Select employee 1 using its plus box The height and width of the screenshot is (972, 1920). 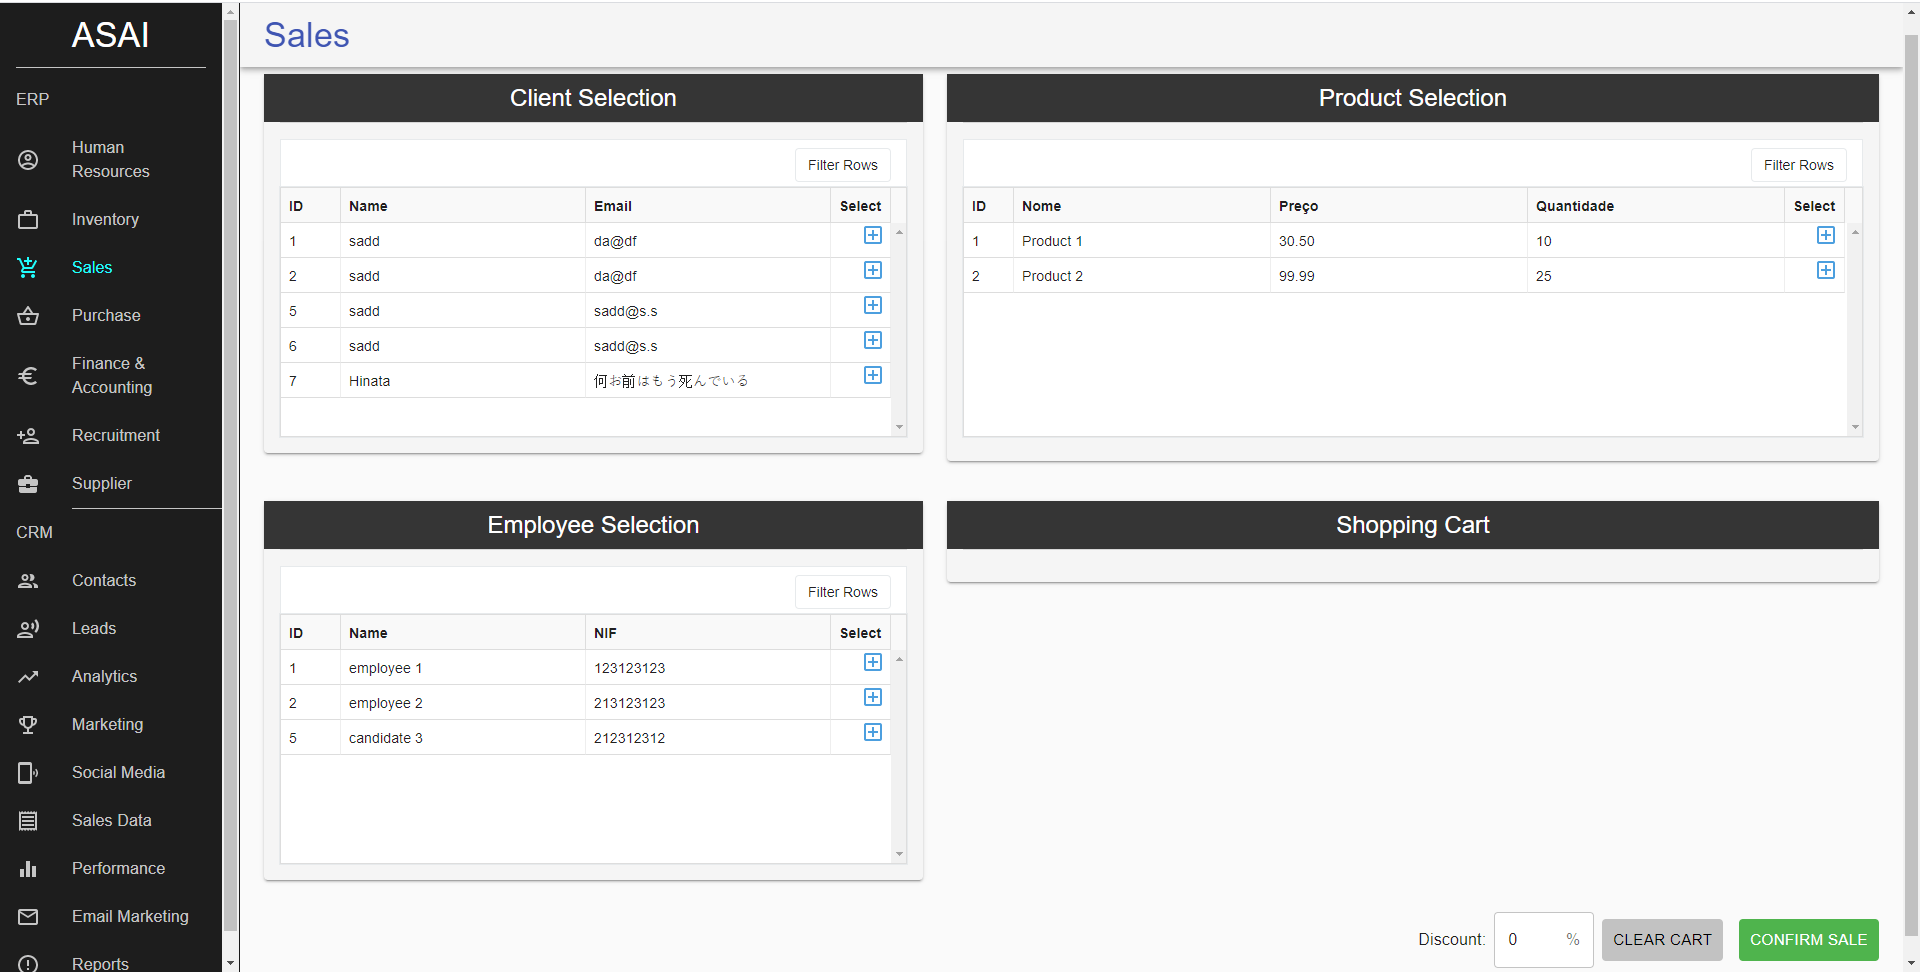tap(872, 663)
